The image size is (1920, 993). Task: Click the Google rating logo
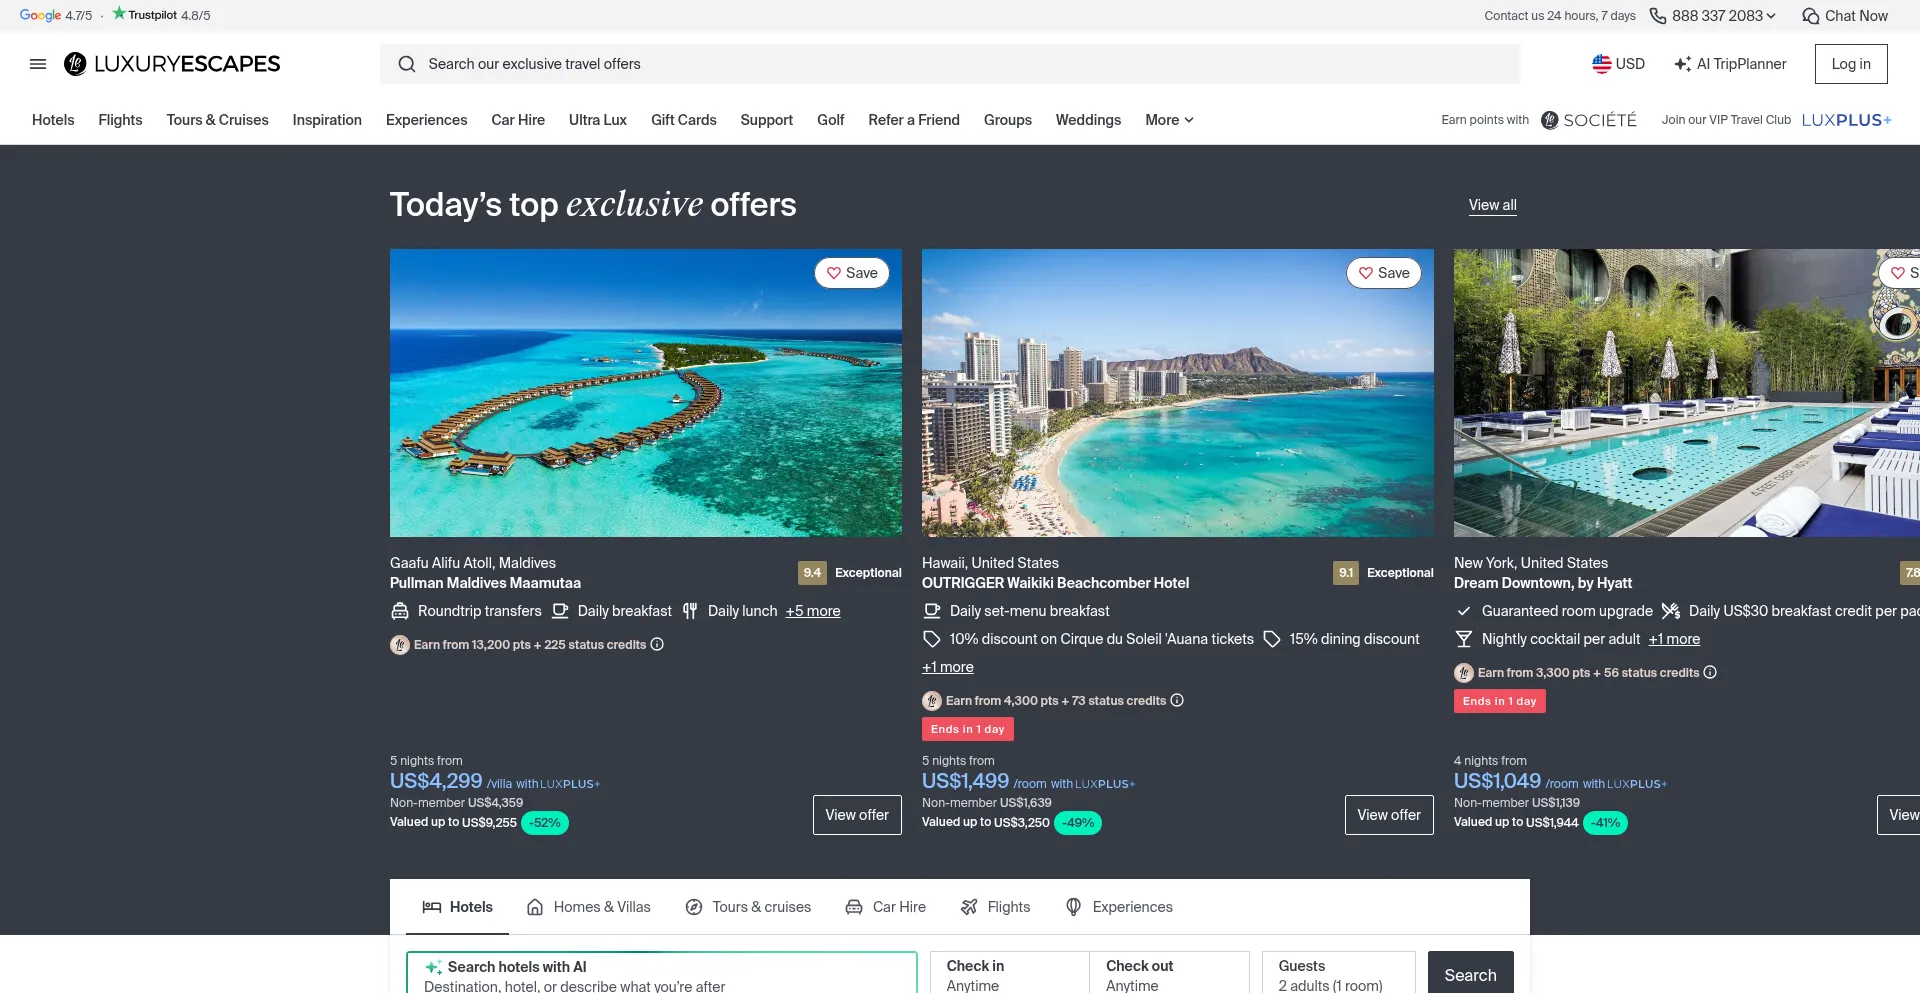(40, 15)
